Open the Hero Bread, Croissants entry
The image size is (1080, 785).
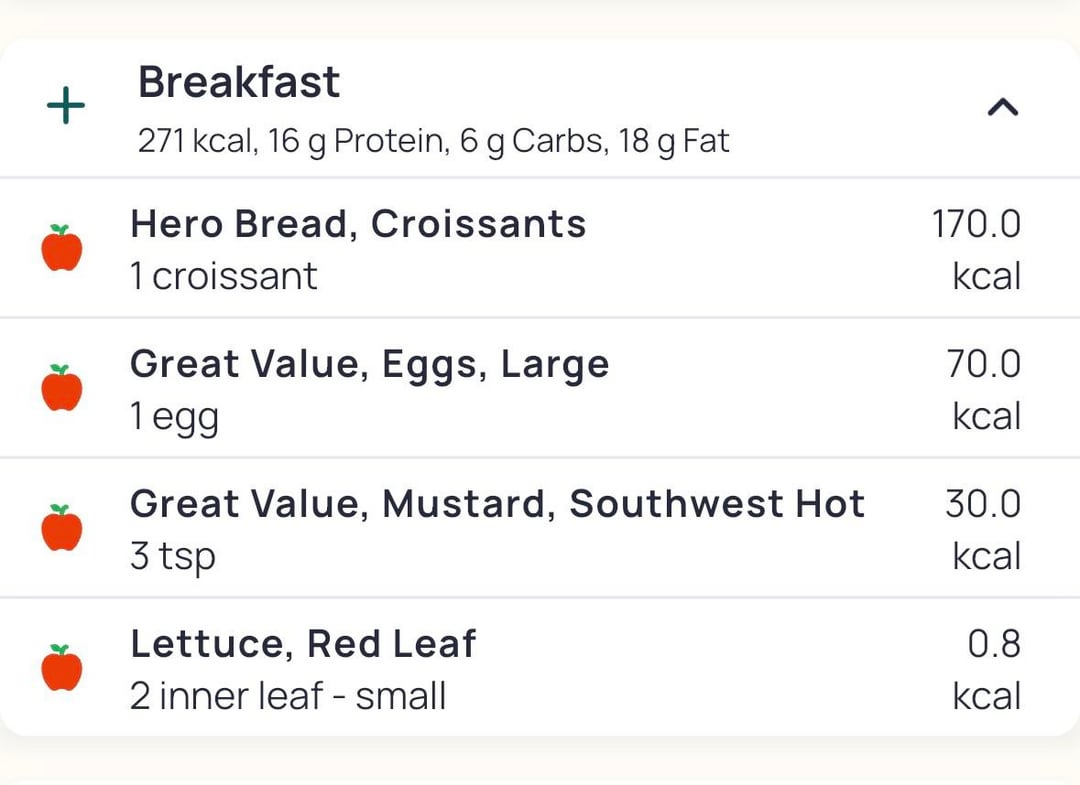(358, 224)
